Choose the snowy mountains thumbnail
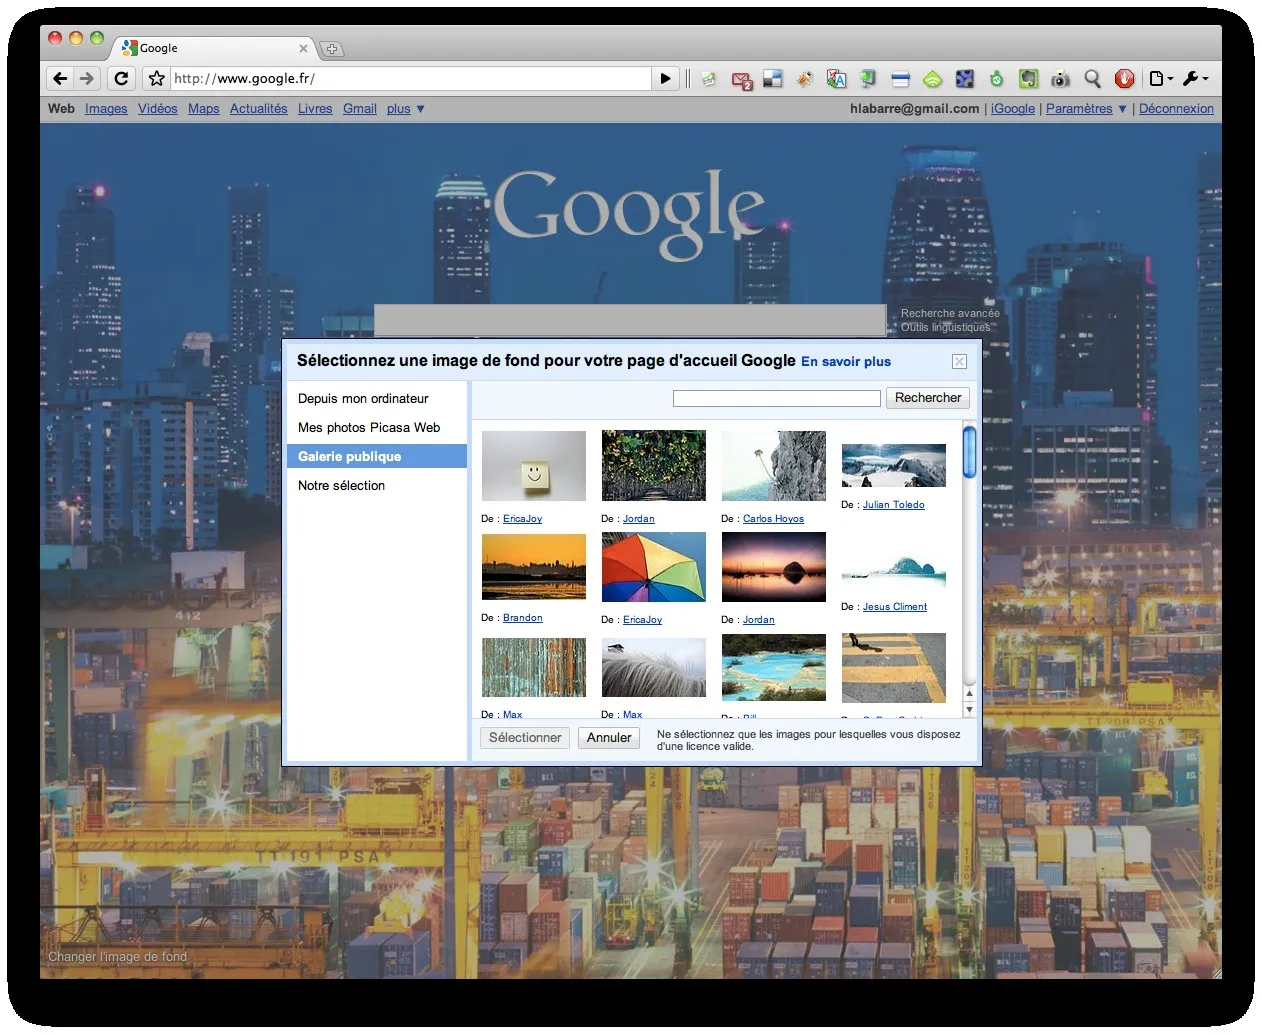This screenshot has width=1262, height=1034. [x=894, y=465]
